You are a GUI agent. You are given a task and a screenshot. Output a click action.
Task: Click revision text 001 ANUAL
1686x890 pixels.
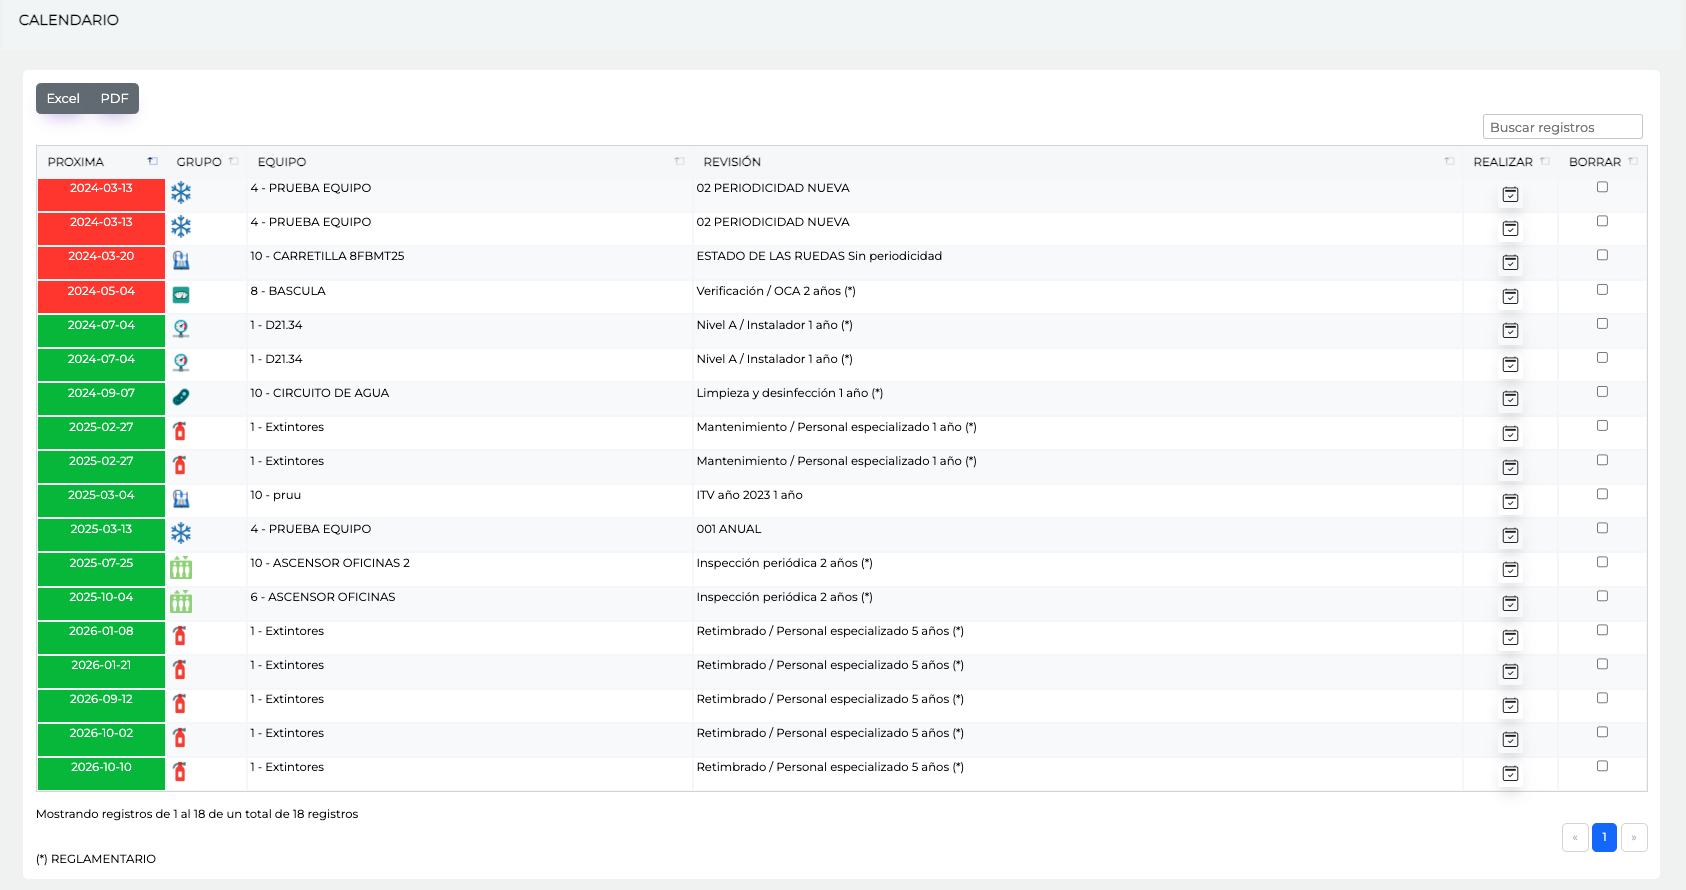(x=729, y=529)
